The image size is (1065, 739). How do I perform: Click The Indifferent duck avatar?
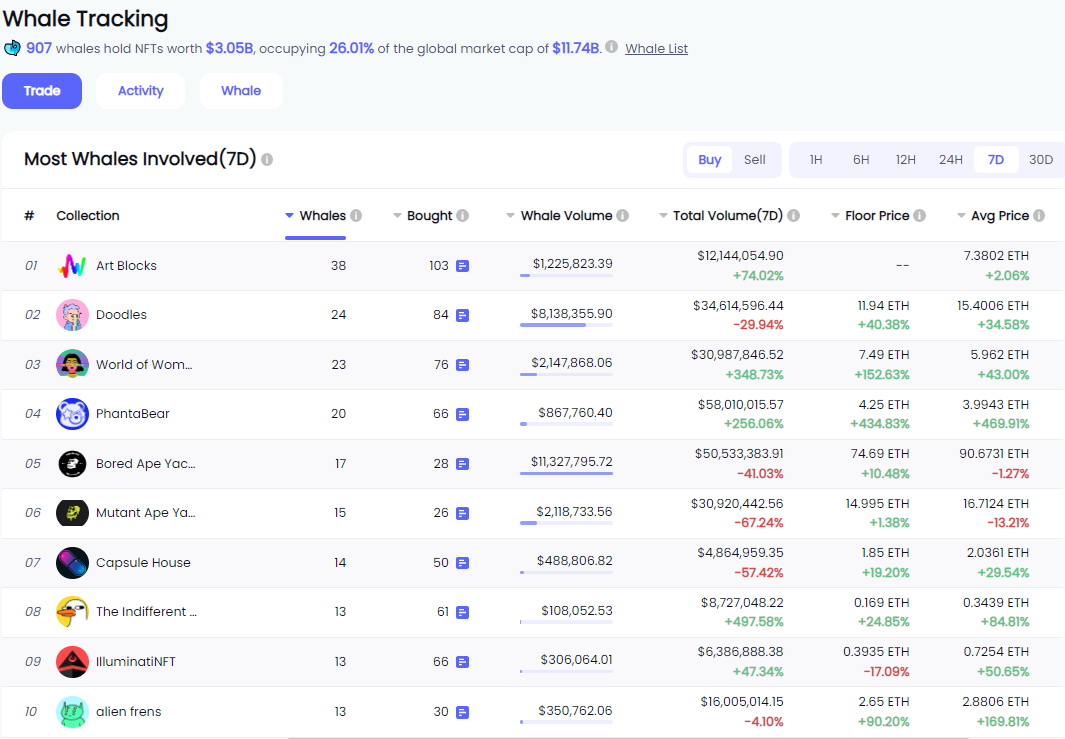click(72, 612)
